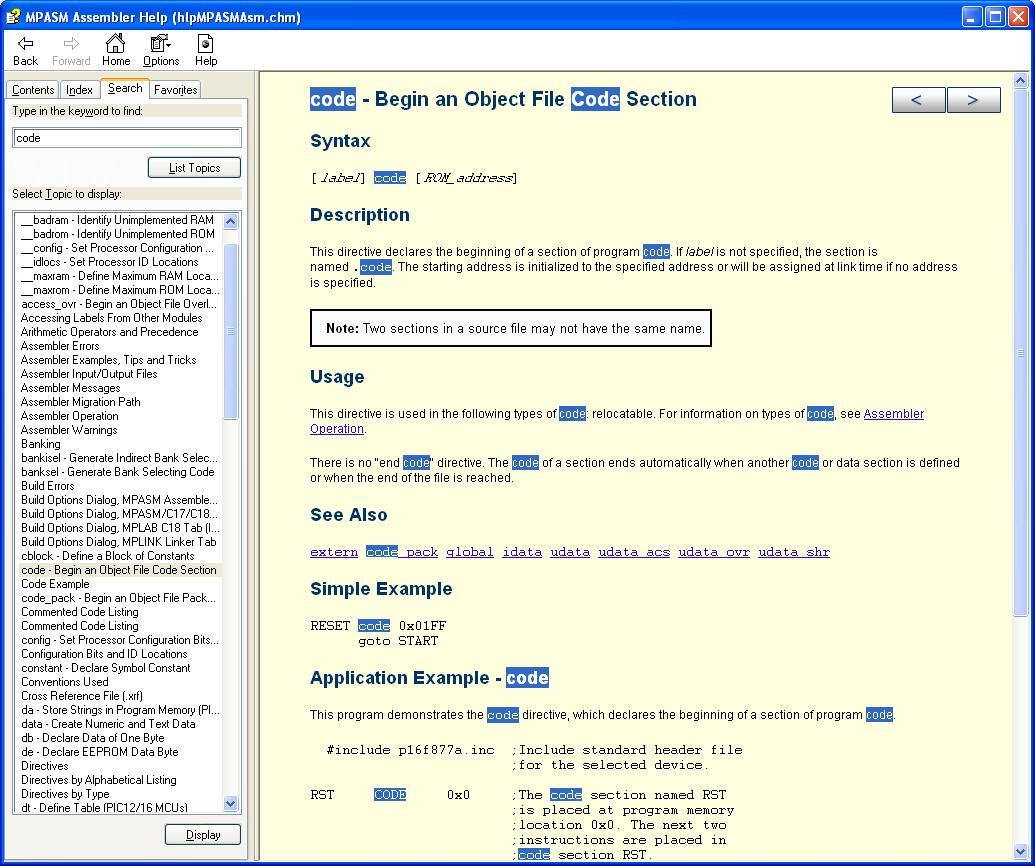
Task: Select '__config - Set Processor Configuration' topic
Action: 117,248
